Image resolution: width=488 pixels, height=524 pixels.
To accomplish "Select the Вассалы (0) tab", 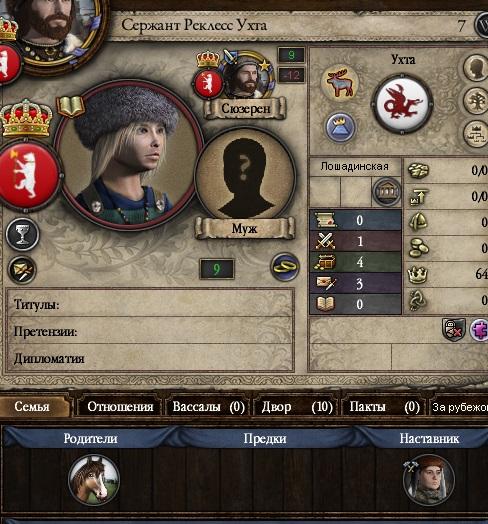I will click(209, 406).
